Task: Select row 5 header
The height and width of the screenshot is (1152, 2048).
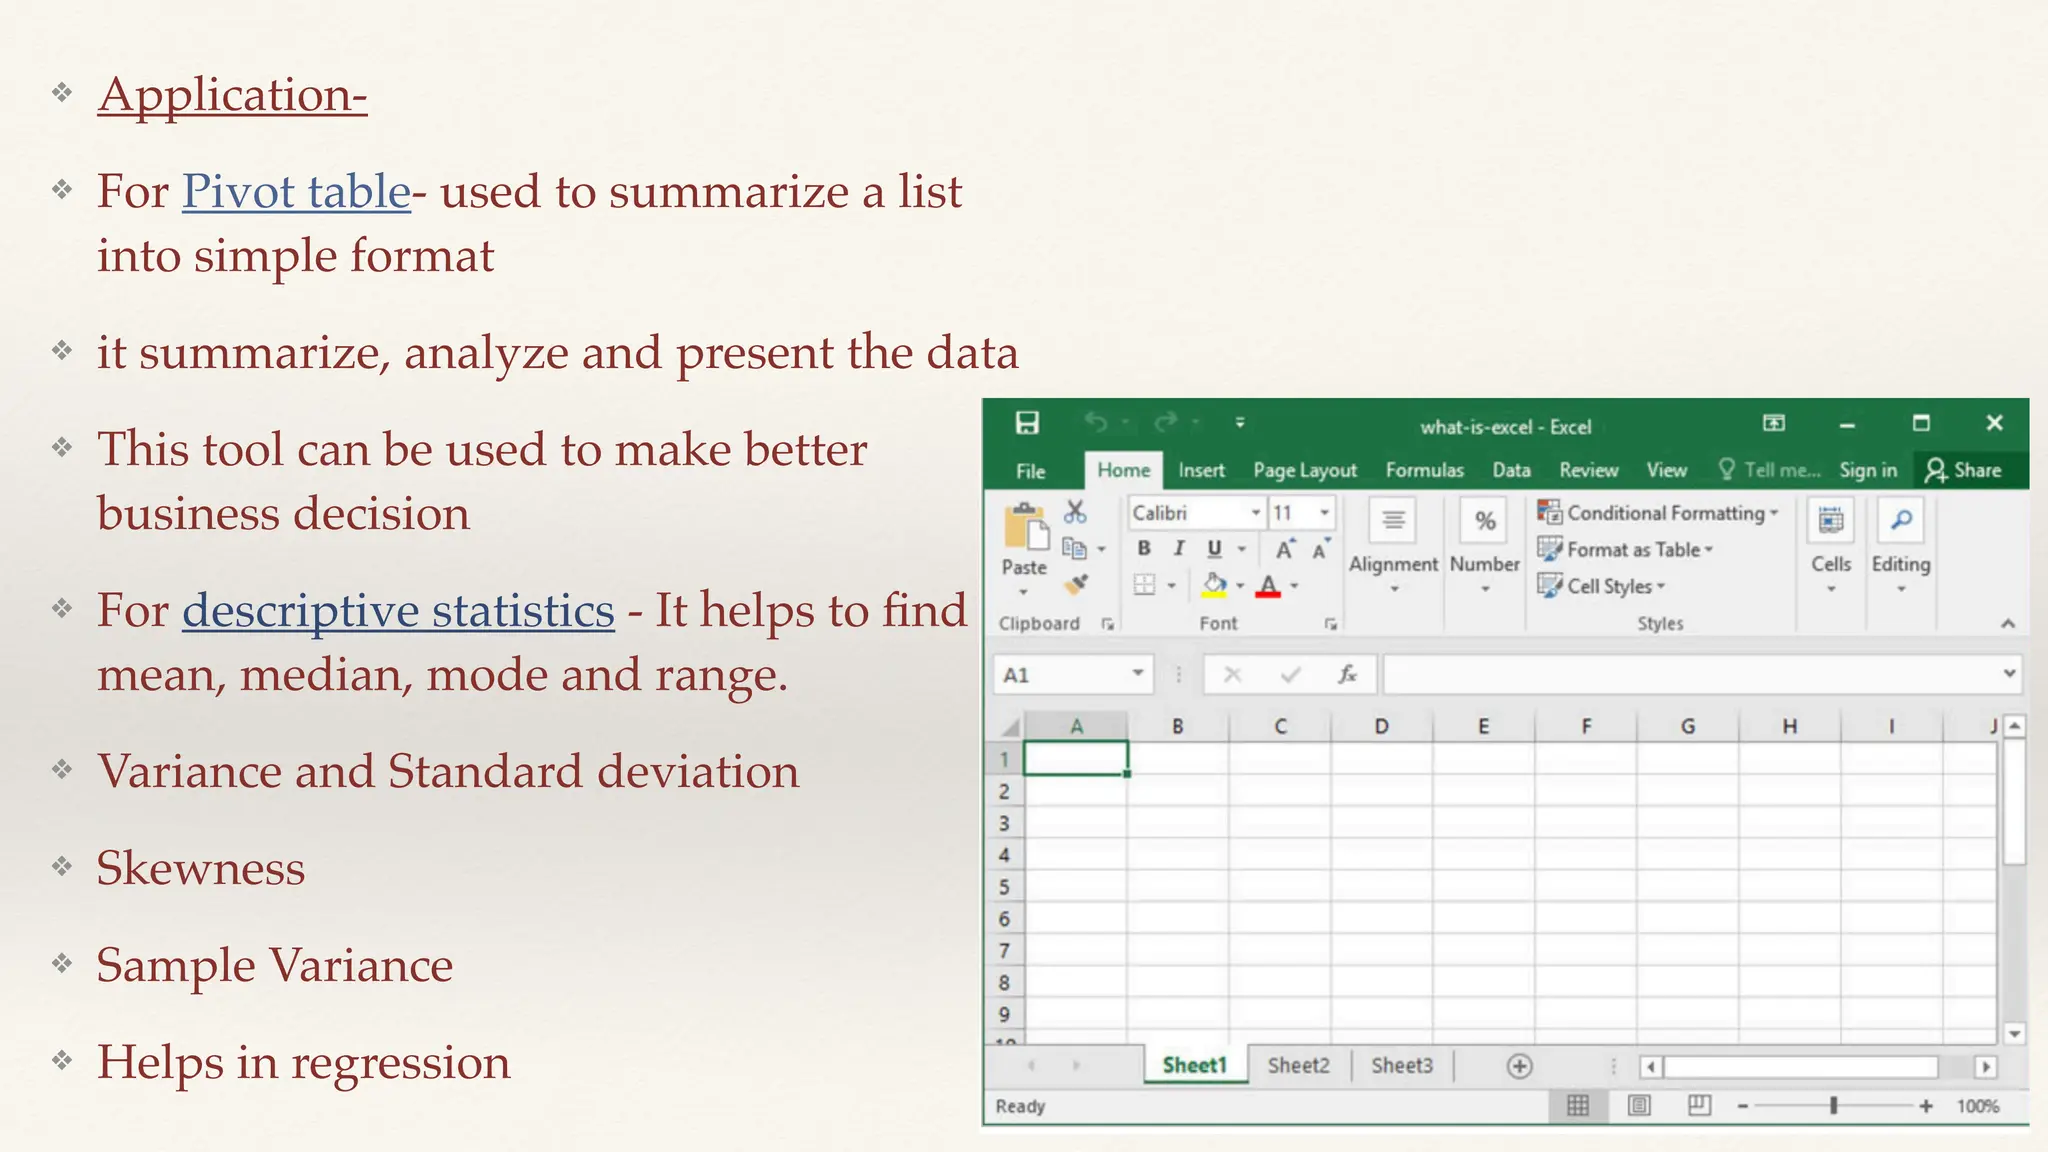Action: tap(1004, 886)
